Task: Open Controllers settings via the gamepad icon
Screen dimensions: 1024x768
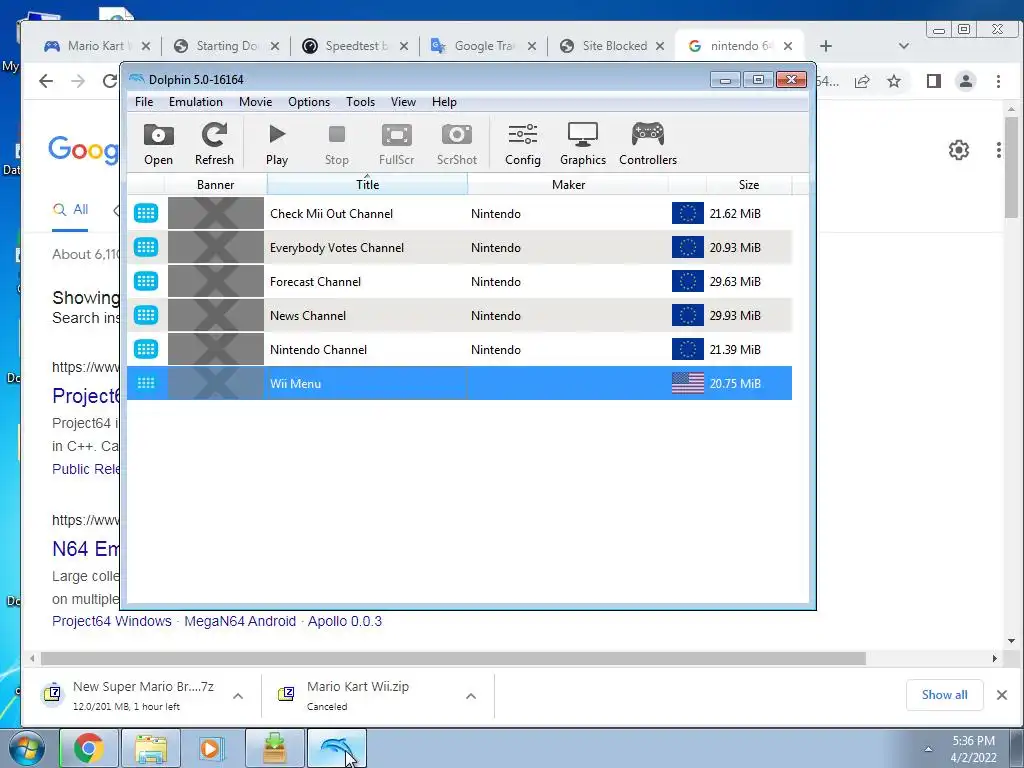Action: (648, 144)
